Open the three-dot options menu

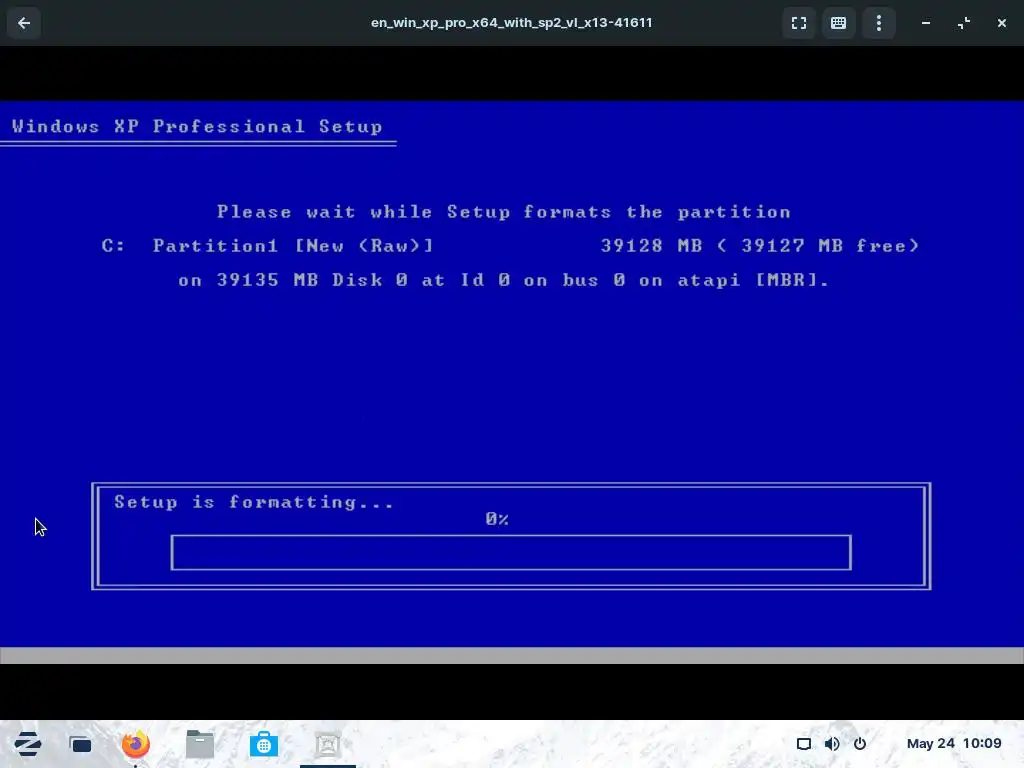879,23
